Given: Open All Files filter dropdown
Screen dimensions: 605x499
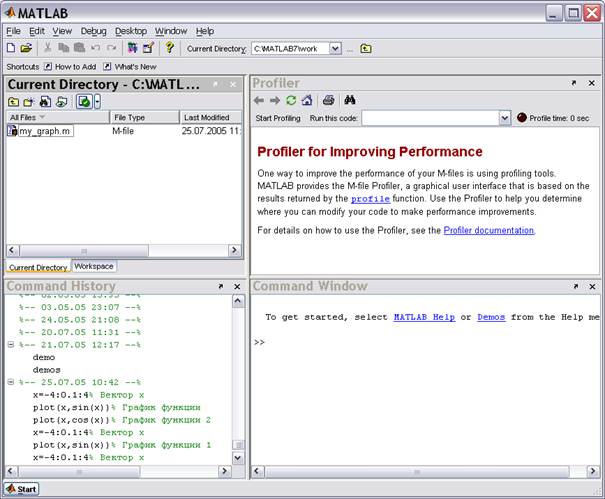Looking at the screenshot, I should click(42, 117).
